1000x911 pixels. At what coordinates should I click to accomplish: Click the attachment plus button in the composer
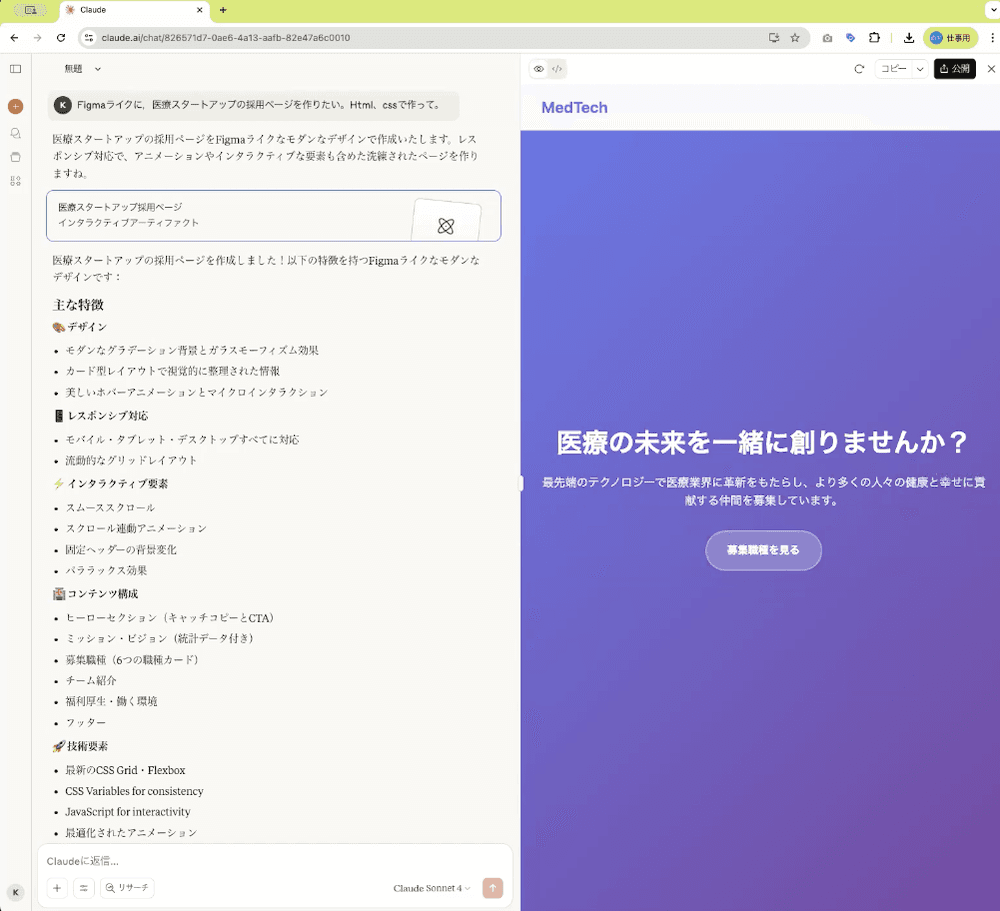coord(58,888)
